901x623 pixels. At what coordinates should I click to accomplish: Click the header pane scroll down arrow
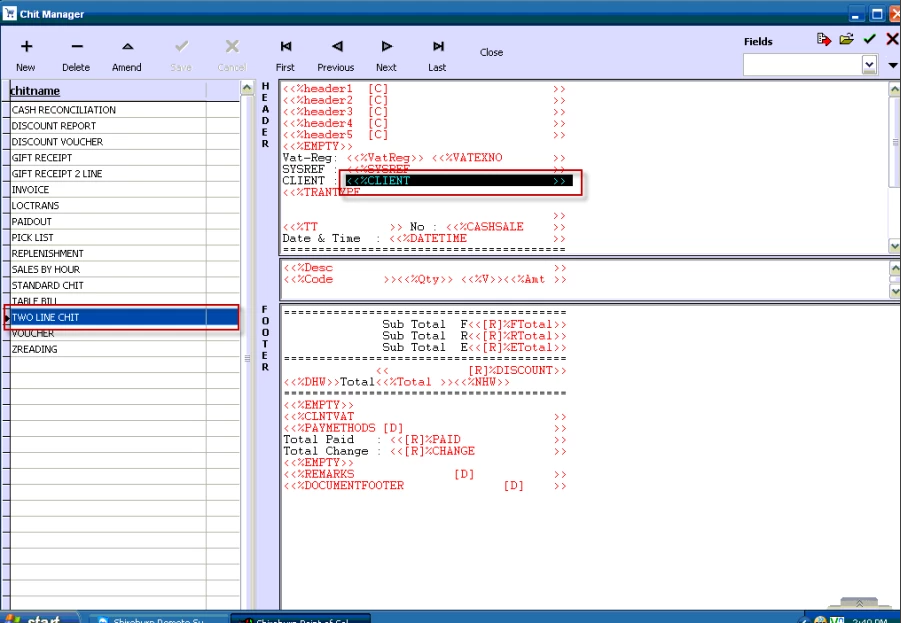pyautogui.click(x=895, y=246)
